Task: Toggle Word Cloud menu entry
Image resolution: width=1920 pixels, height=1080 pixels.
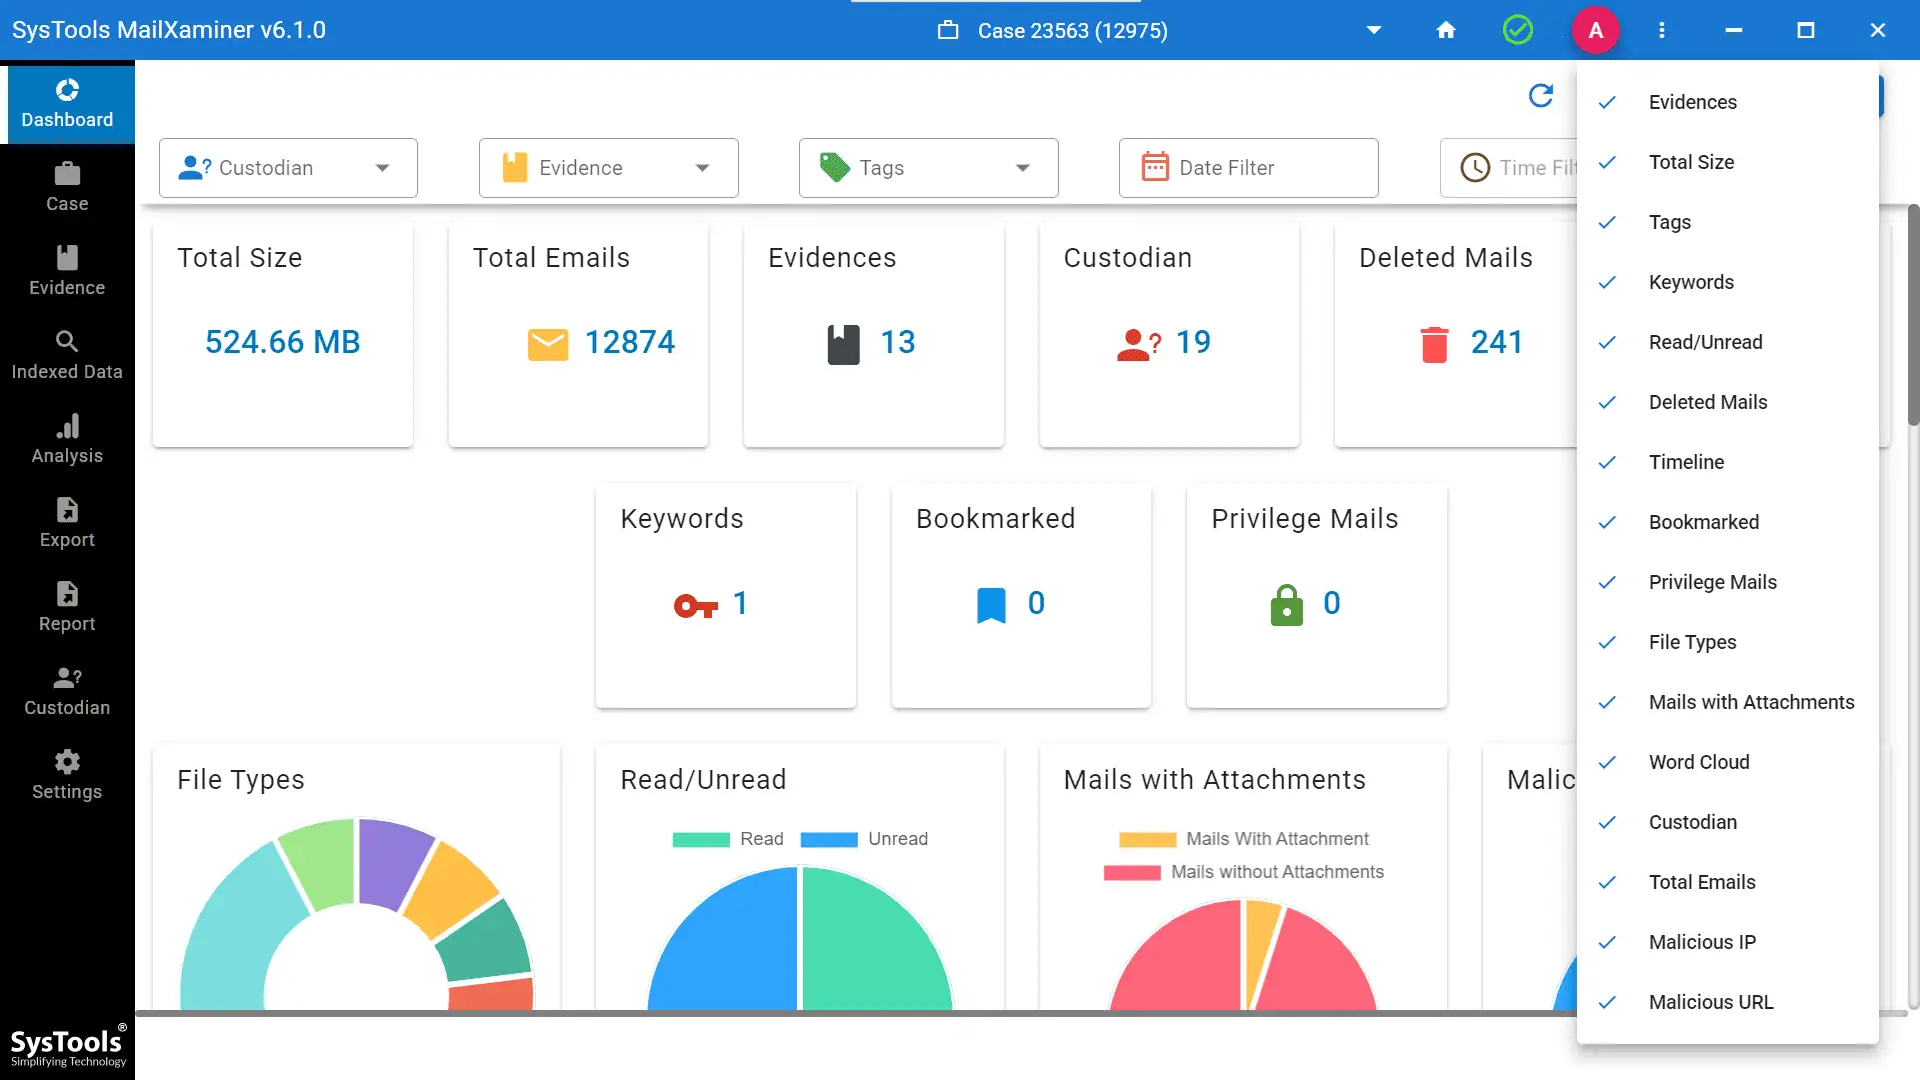Action: point(1728,762)
